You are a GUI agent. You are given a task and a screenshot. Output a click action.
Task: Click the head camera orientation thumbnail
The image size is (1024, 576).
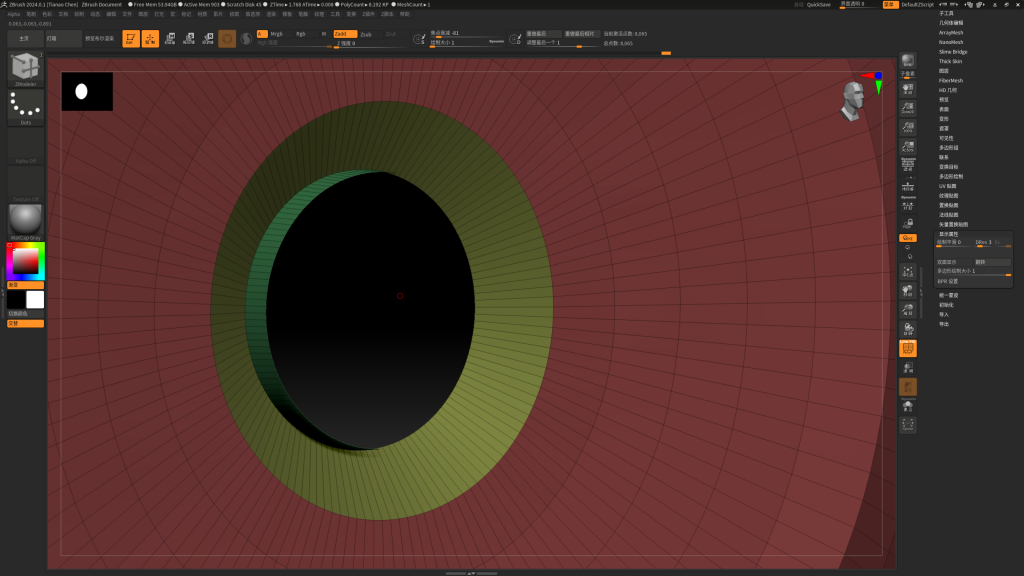click(x=852, y=101)
